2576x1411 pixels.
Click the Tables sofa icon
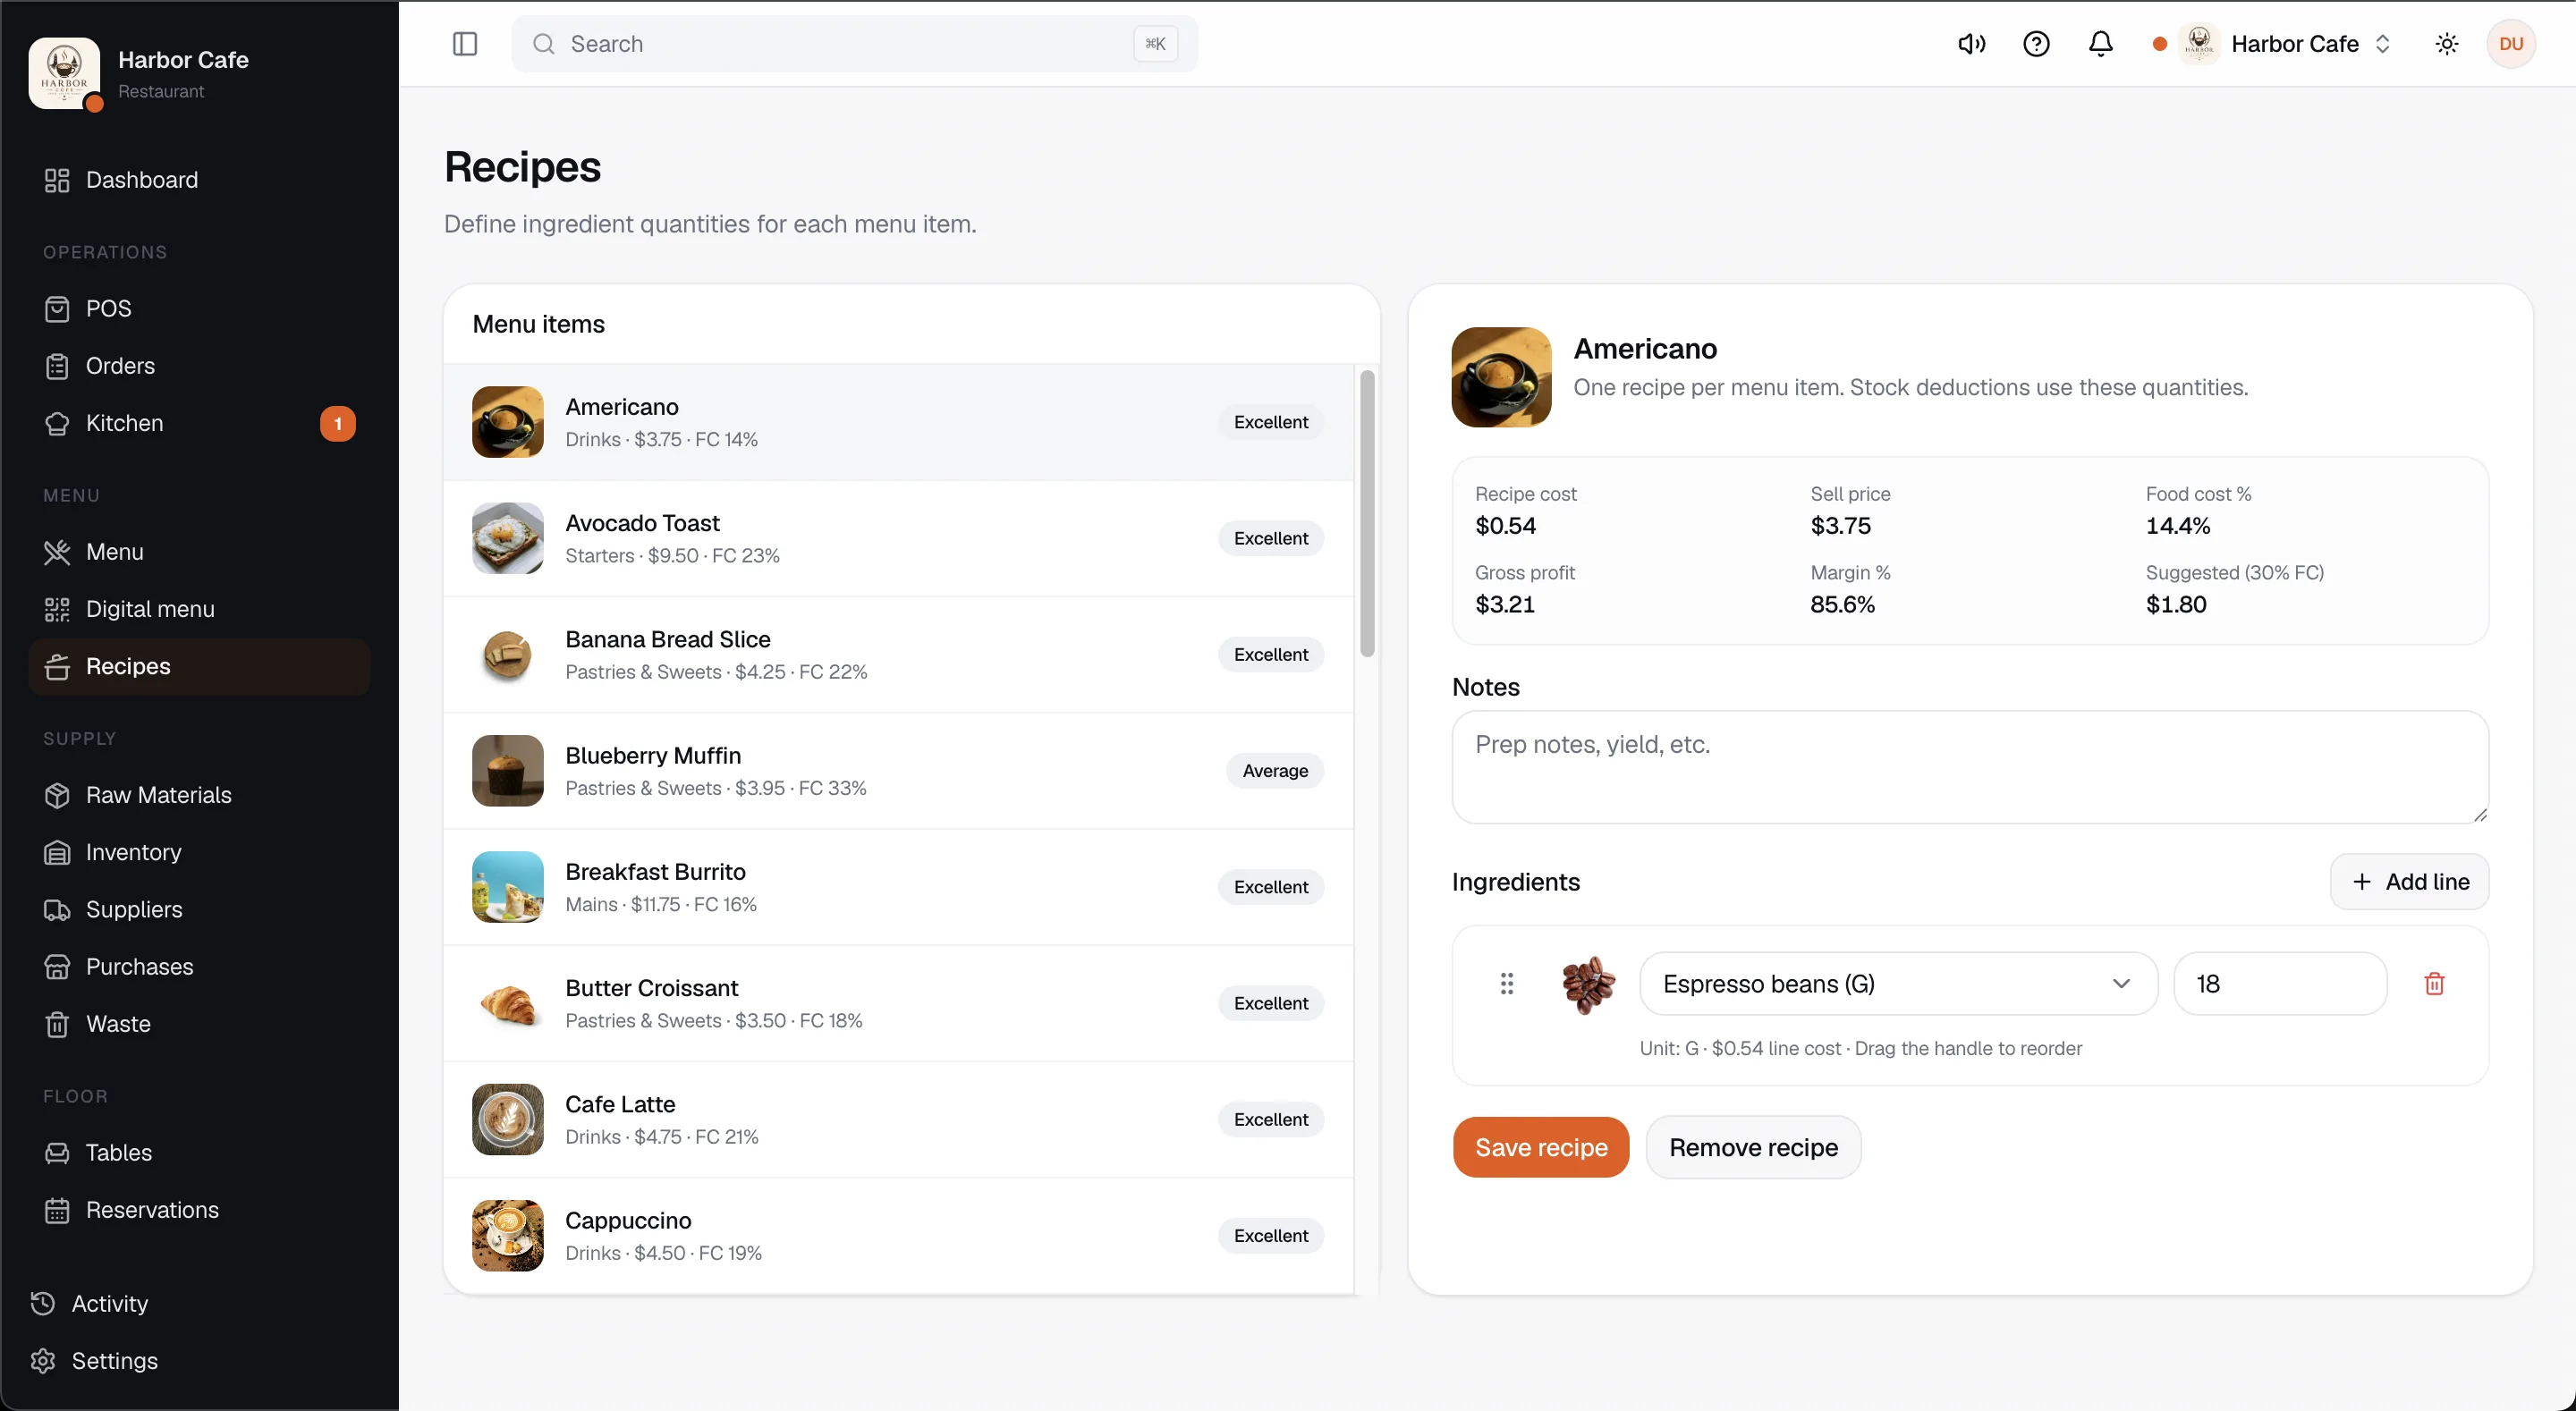tap(57, 1153)
